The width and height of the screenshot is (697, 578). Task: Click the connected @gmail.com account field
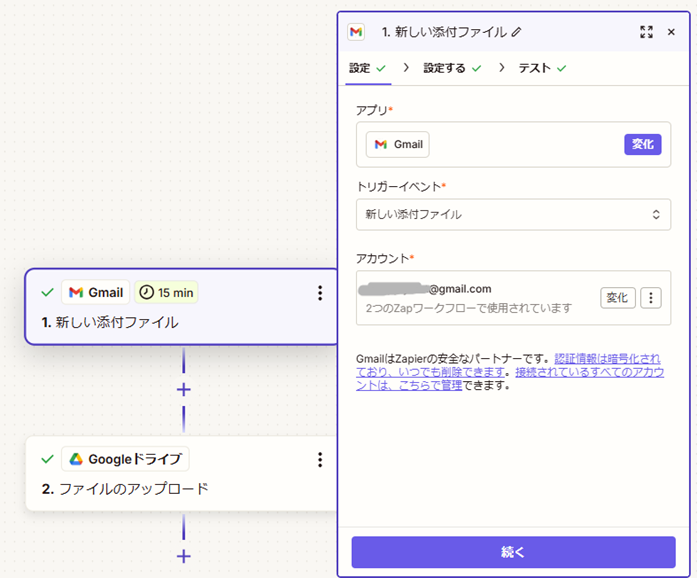[x=513, y=298]
